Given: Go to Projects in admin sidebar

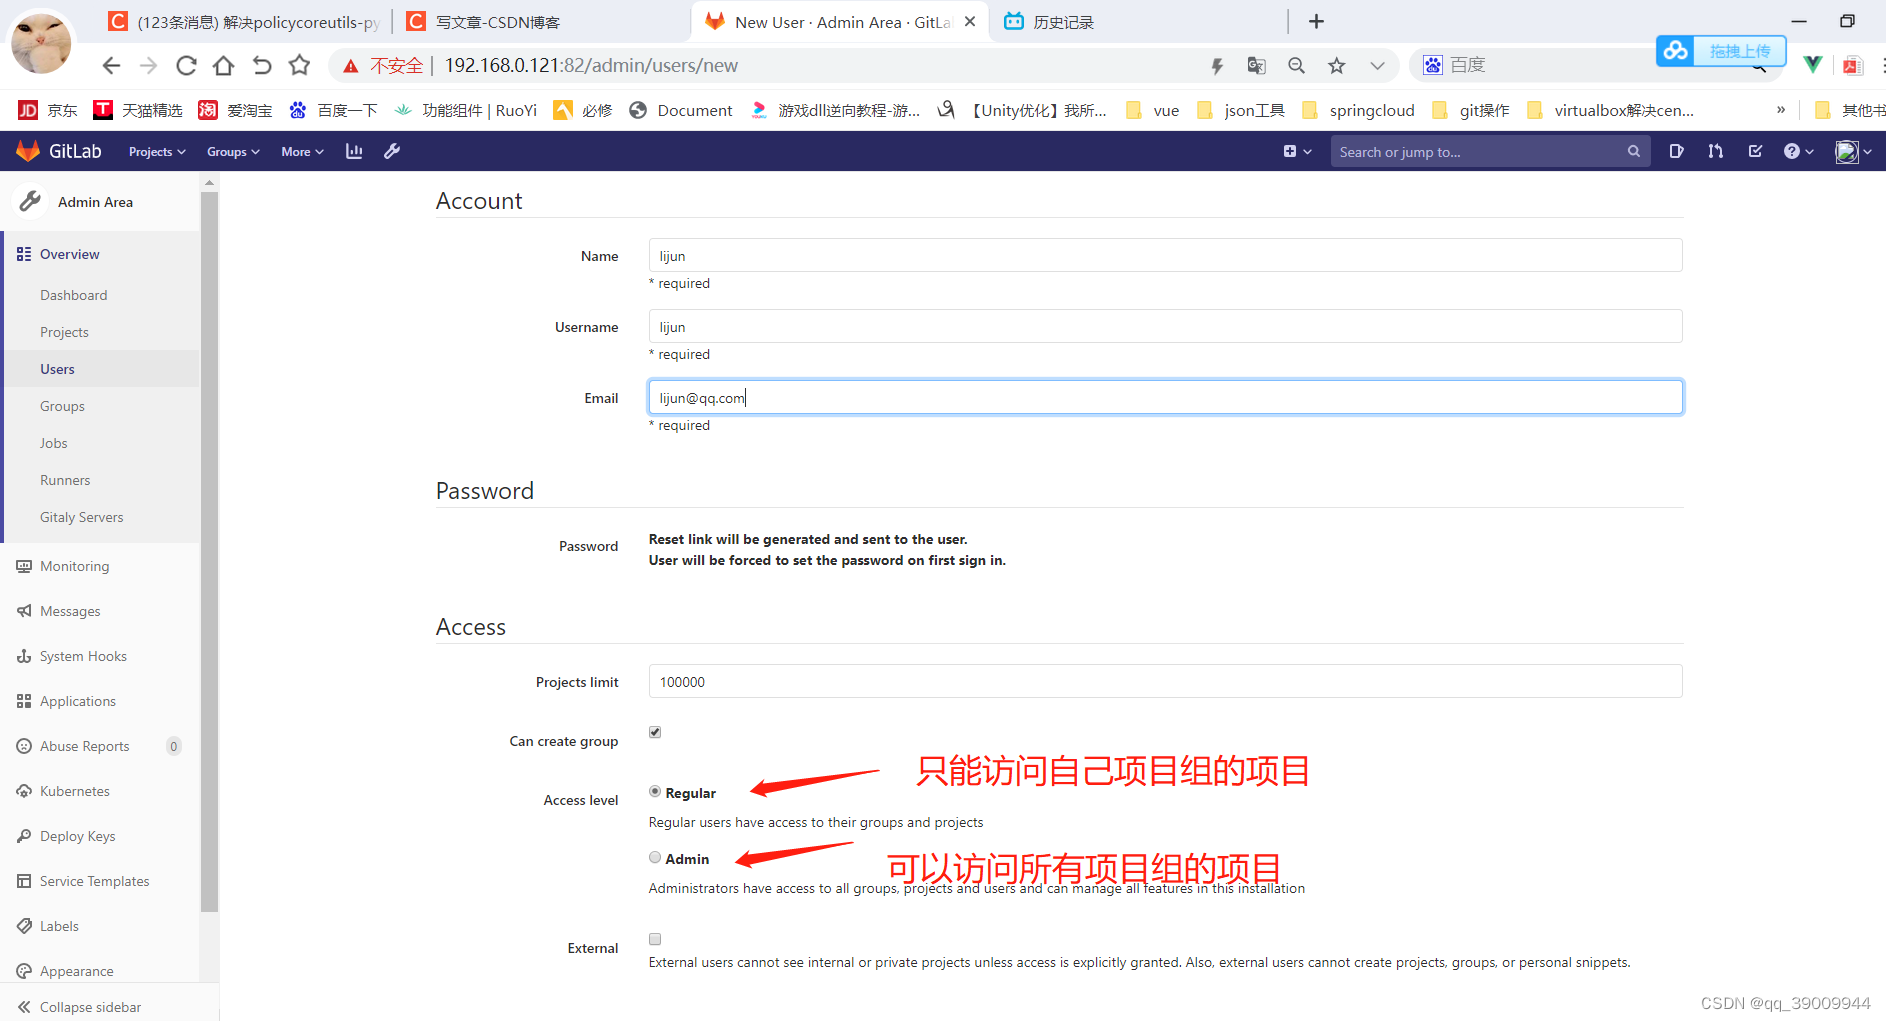Looking at the screenshot, I should point(64,332).
